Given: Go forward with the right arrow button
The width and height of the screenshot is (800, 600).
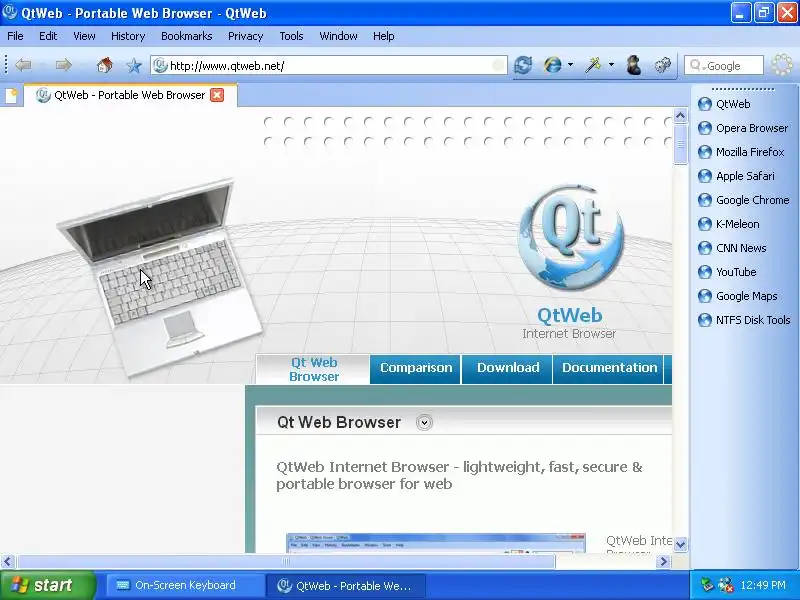Looking at the screenshot, I should 63,65.
